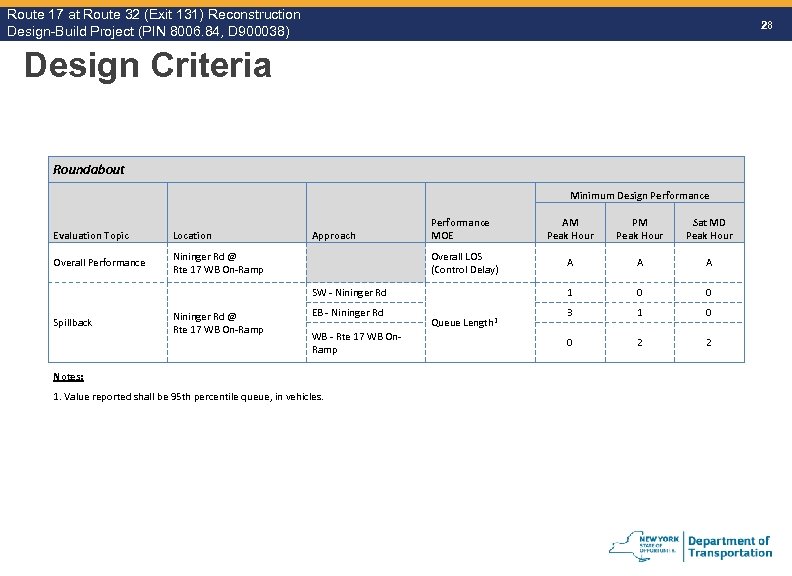The image size is (792, 576).
Task: Click the Sat MD value '0' in the SW - Nininger Rd row
Action: click(708, 293)
